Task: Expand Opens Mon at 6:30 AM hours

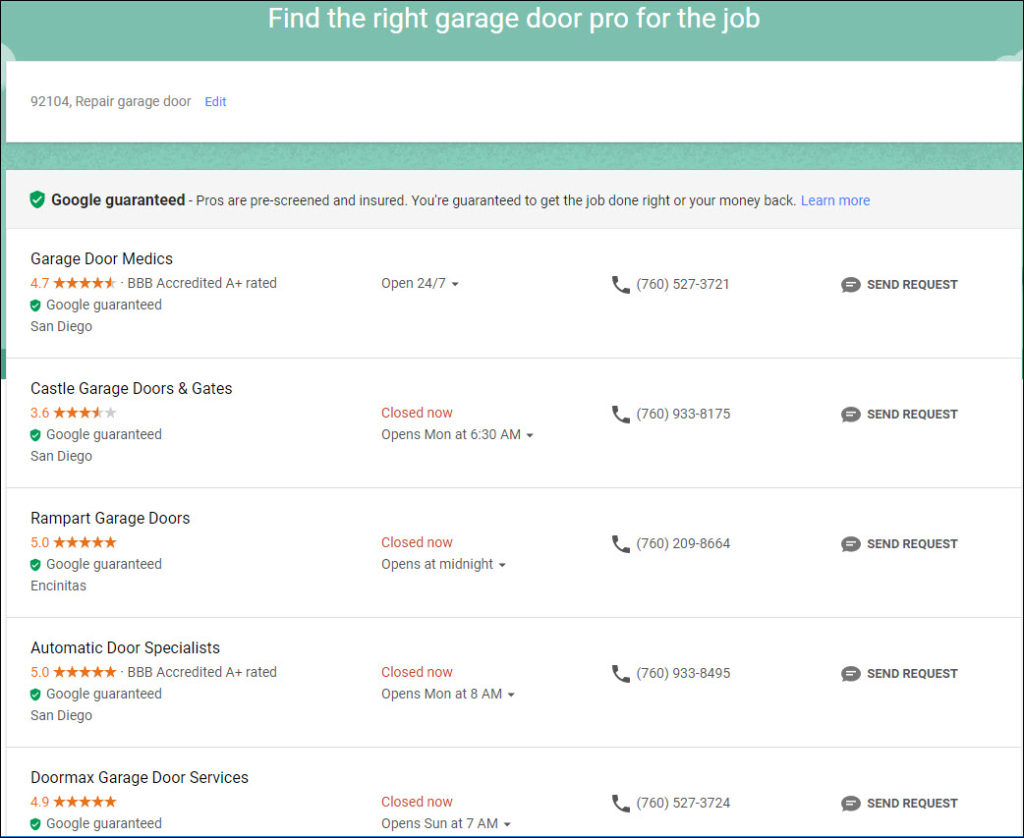Action: 457,434
